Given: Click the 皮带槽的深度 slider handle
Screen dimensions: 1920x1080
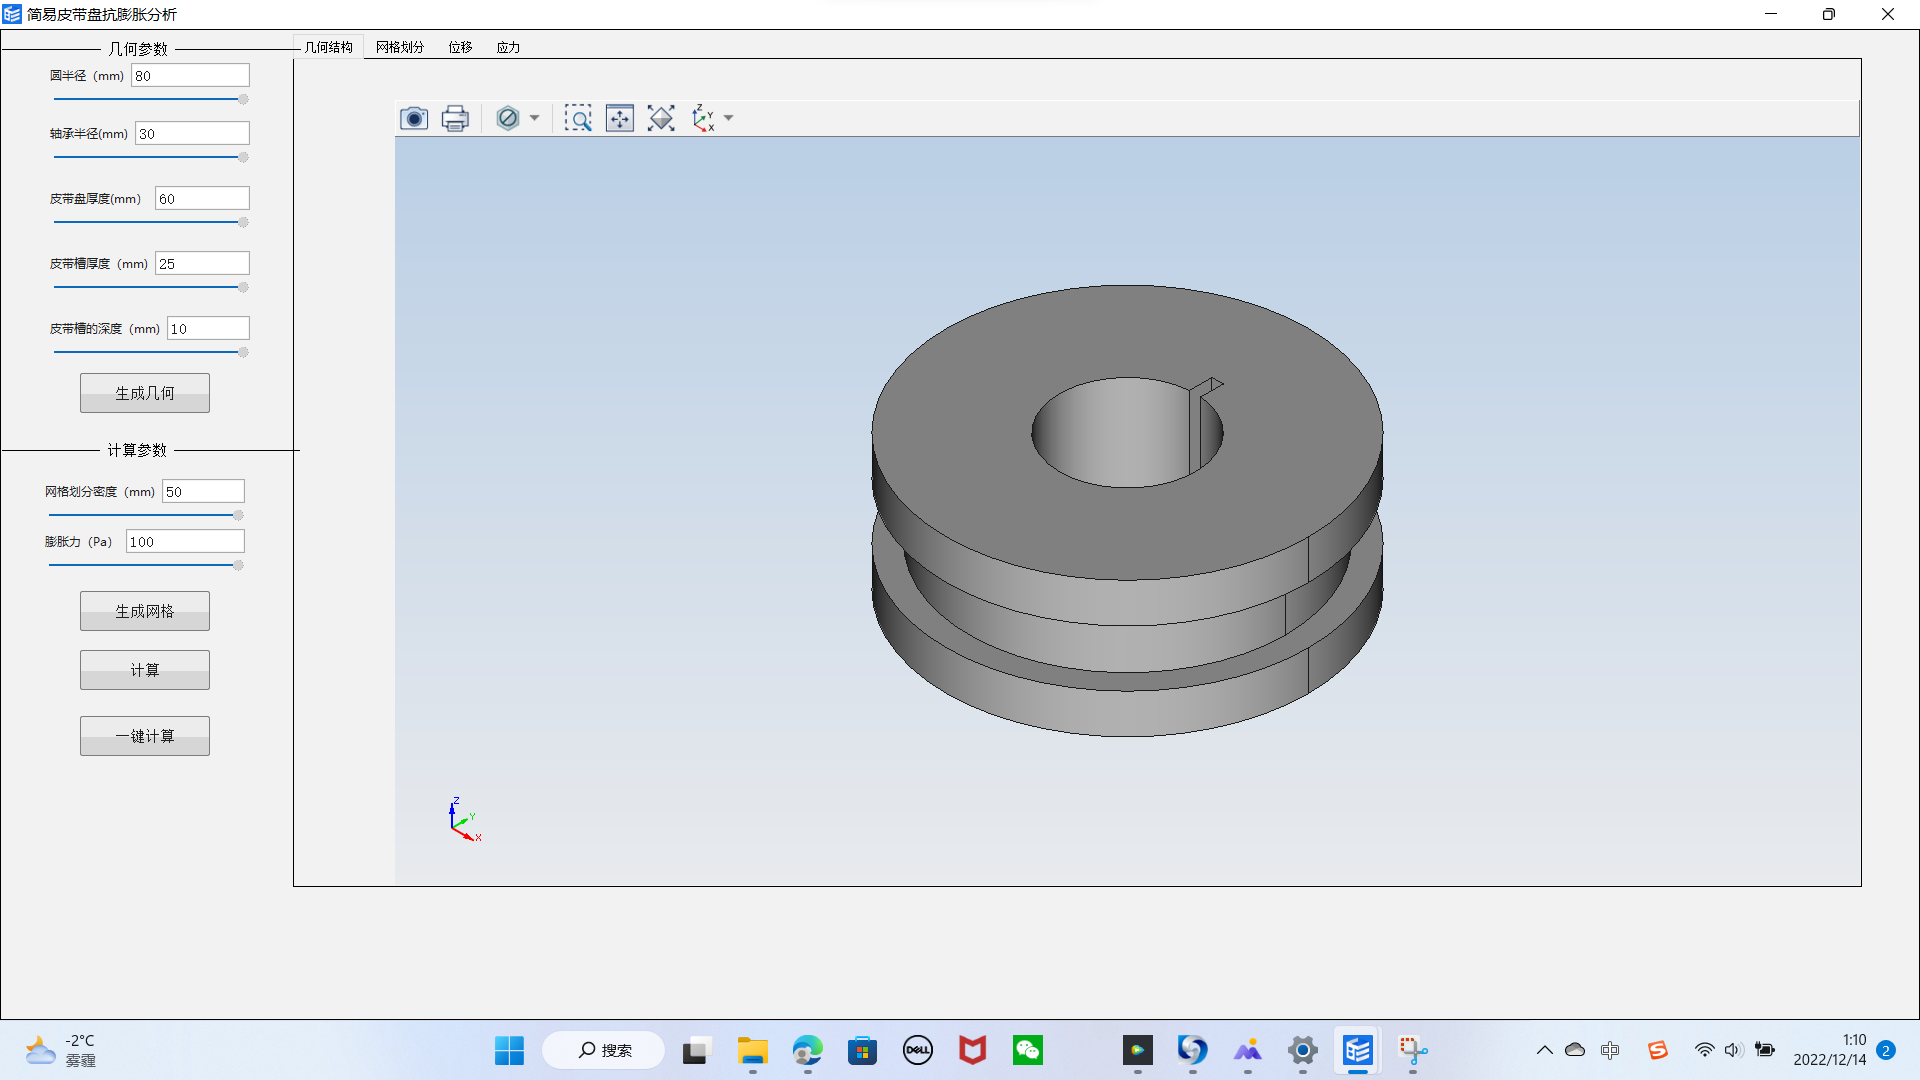Looking at the screenshot, I should pyautogui.click(x=243, y=352).
